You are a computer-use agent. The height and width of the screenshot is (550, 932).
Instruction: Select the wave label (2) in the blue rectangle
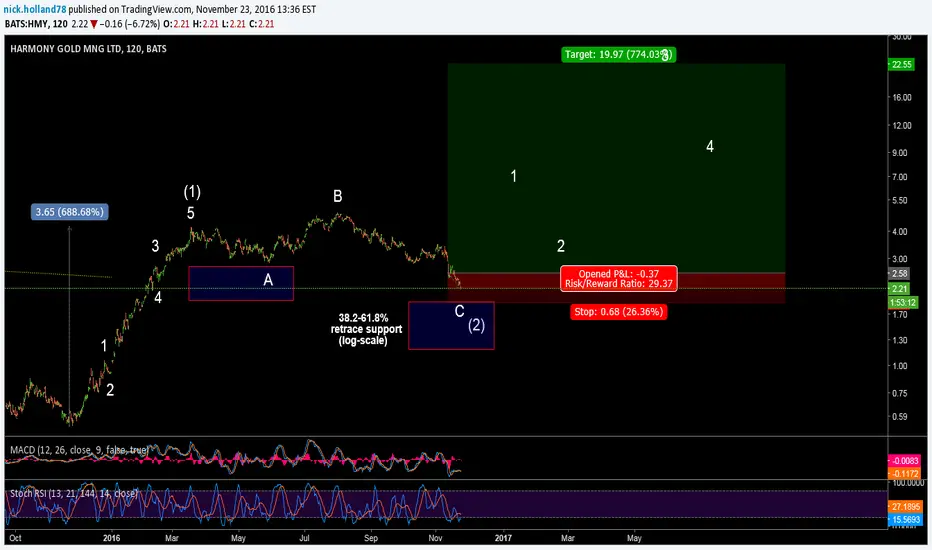(476, 325)
